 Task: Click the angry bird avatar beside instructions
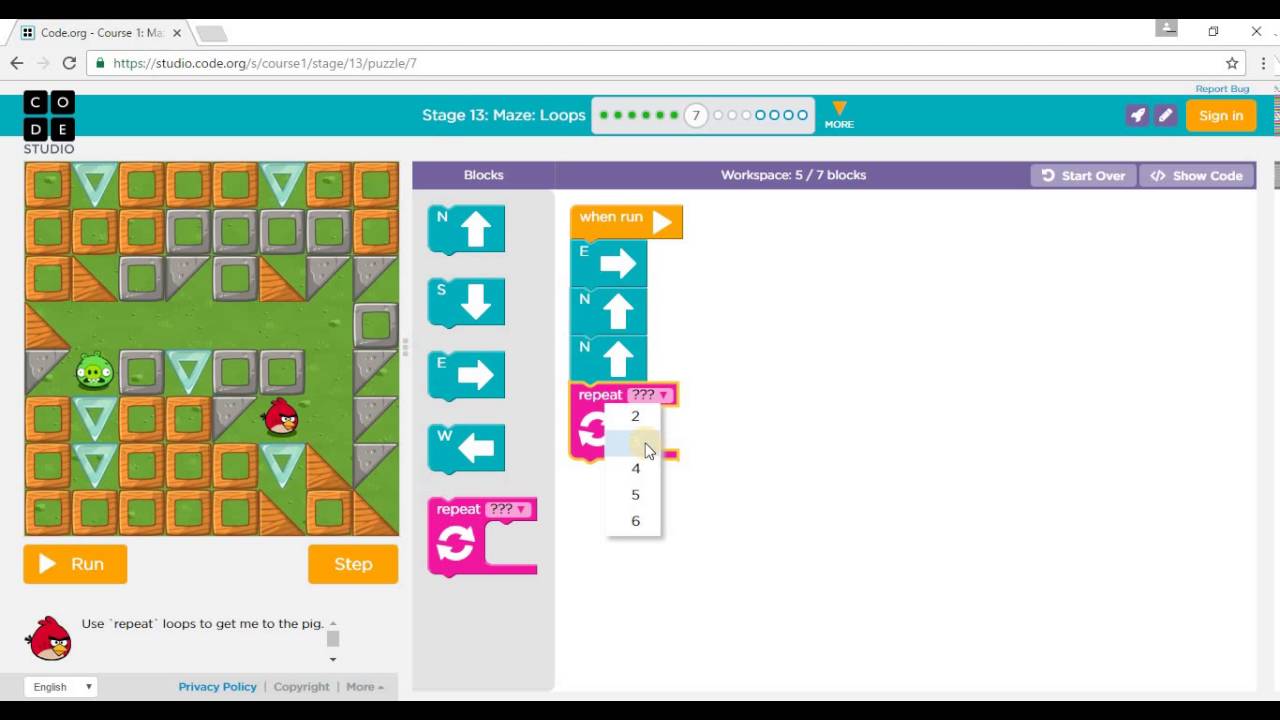click(x=49, y=638)
